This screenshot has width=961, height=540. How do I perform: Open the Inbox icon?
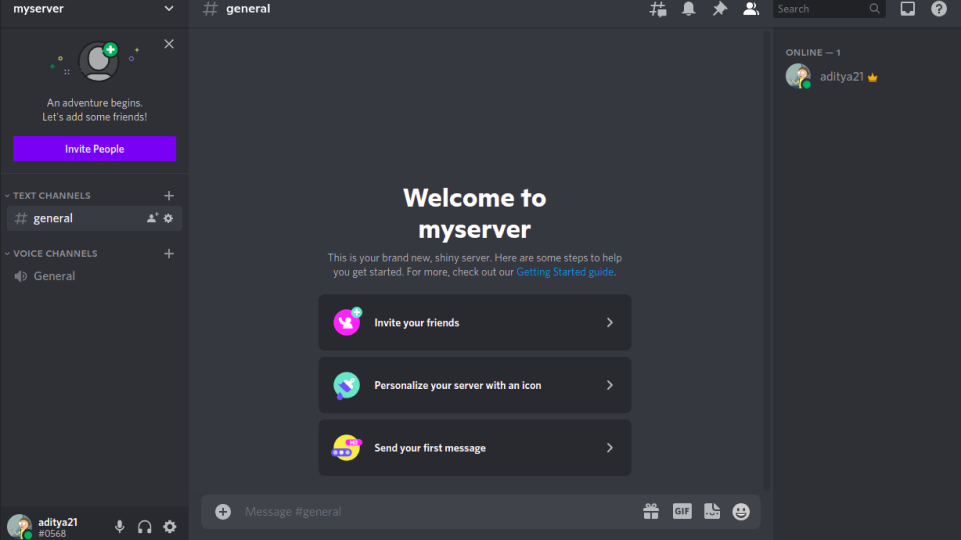908,9
